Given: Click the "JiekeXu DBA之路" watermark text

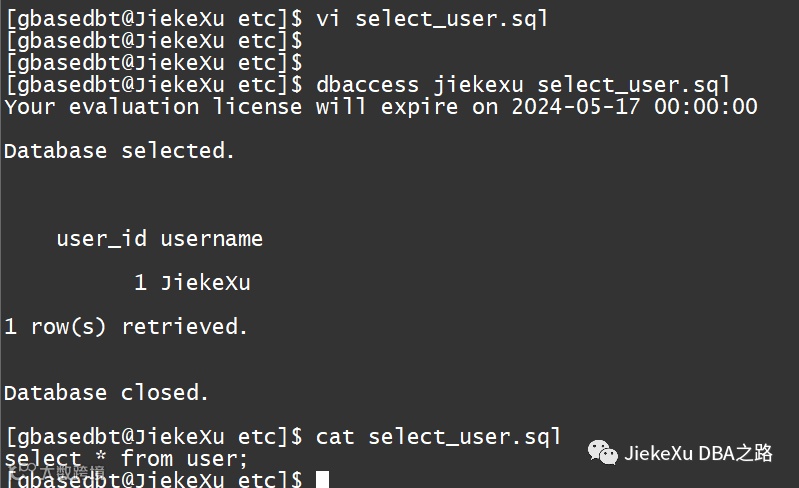Looking at the screenshot, I should coord(698,453).
